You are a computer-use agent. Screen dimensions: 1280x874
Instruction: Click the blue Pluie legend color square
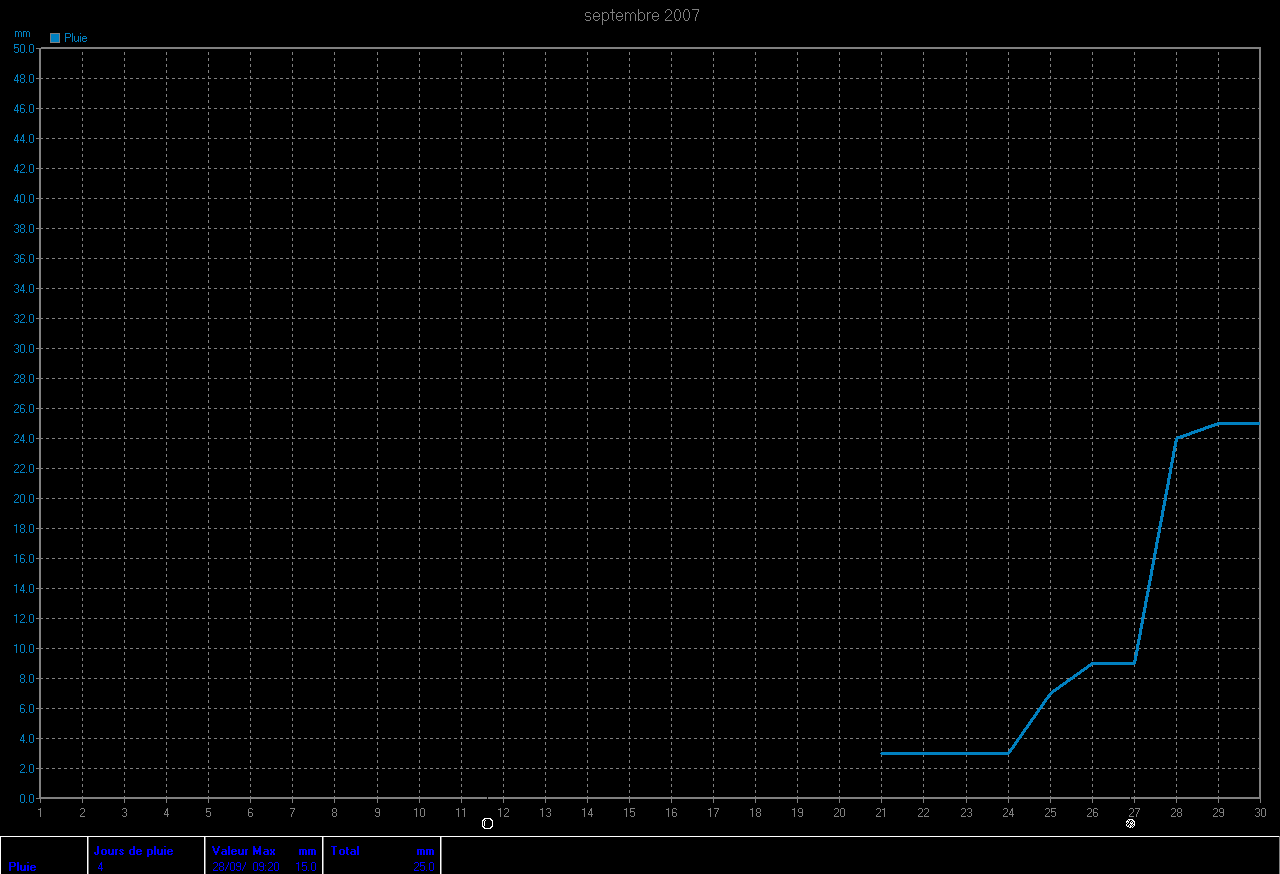pos(55,38)
